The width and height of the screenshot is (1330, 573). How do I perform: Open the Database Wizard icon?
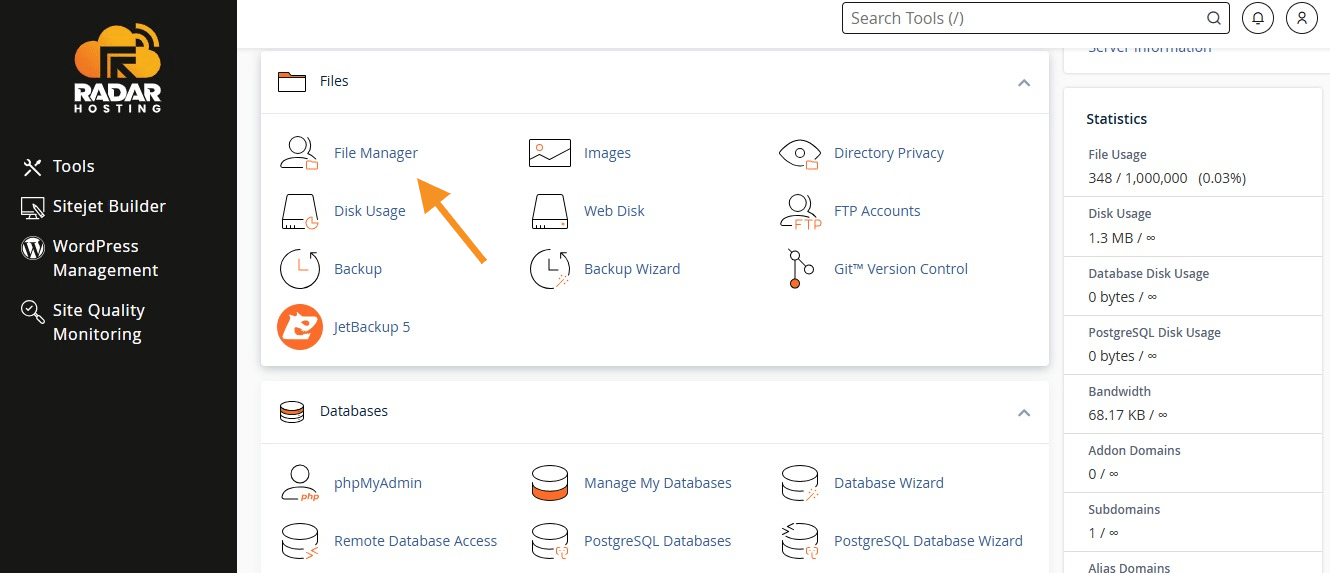(799, 483)
